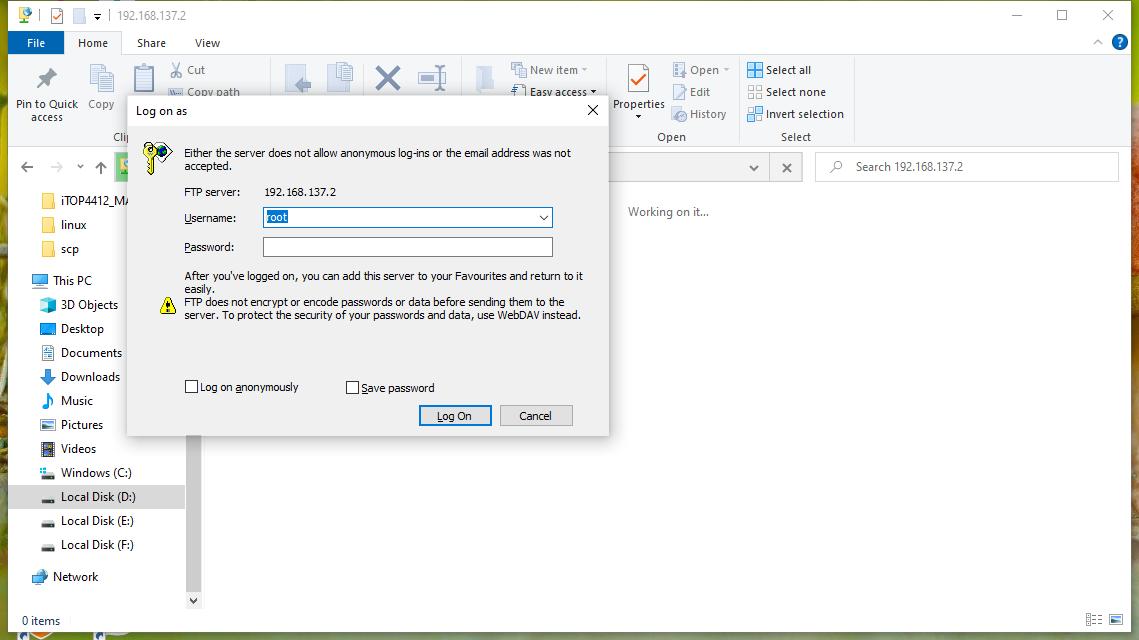The image size is (1139, 640).
Task: Tick the Save password checkbox
Action: pyautogui.click(x=352, y=388)
